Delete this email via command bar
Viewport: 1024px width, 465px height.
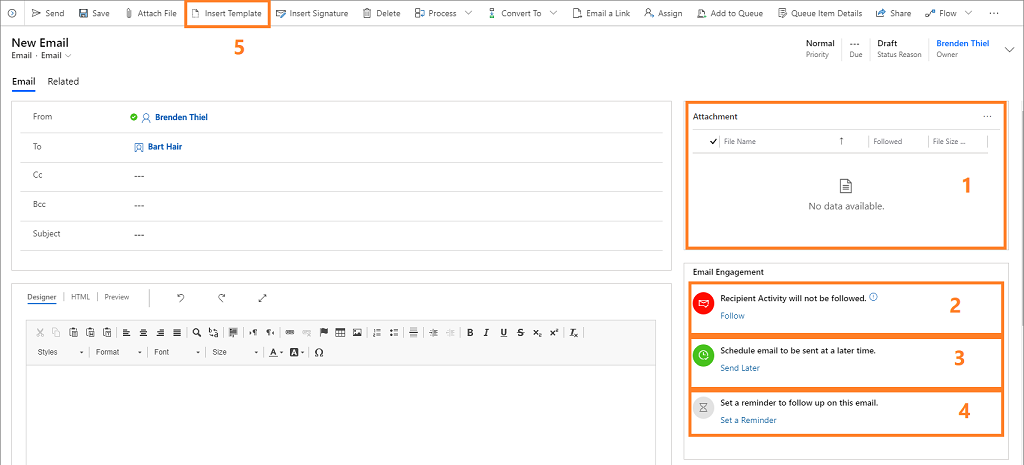tap(381, 13)
